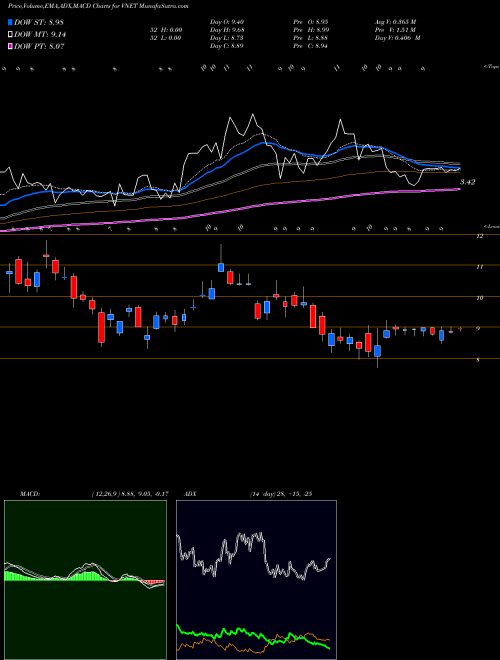Screen dimensions: 500x660
Task: Select the DOW PT: 8.07 label
Action: pos(39,46)
